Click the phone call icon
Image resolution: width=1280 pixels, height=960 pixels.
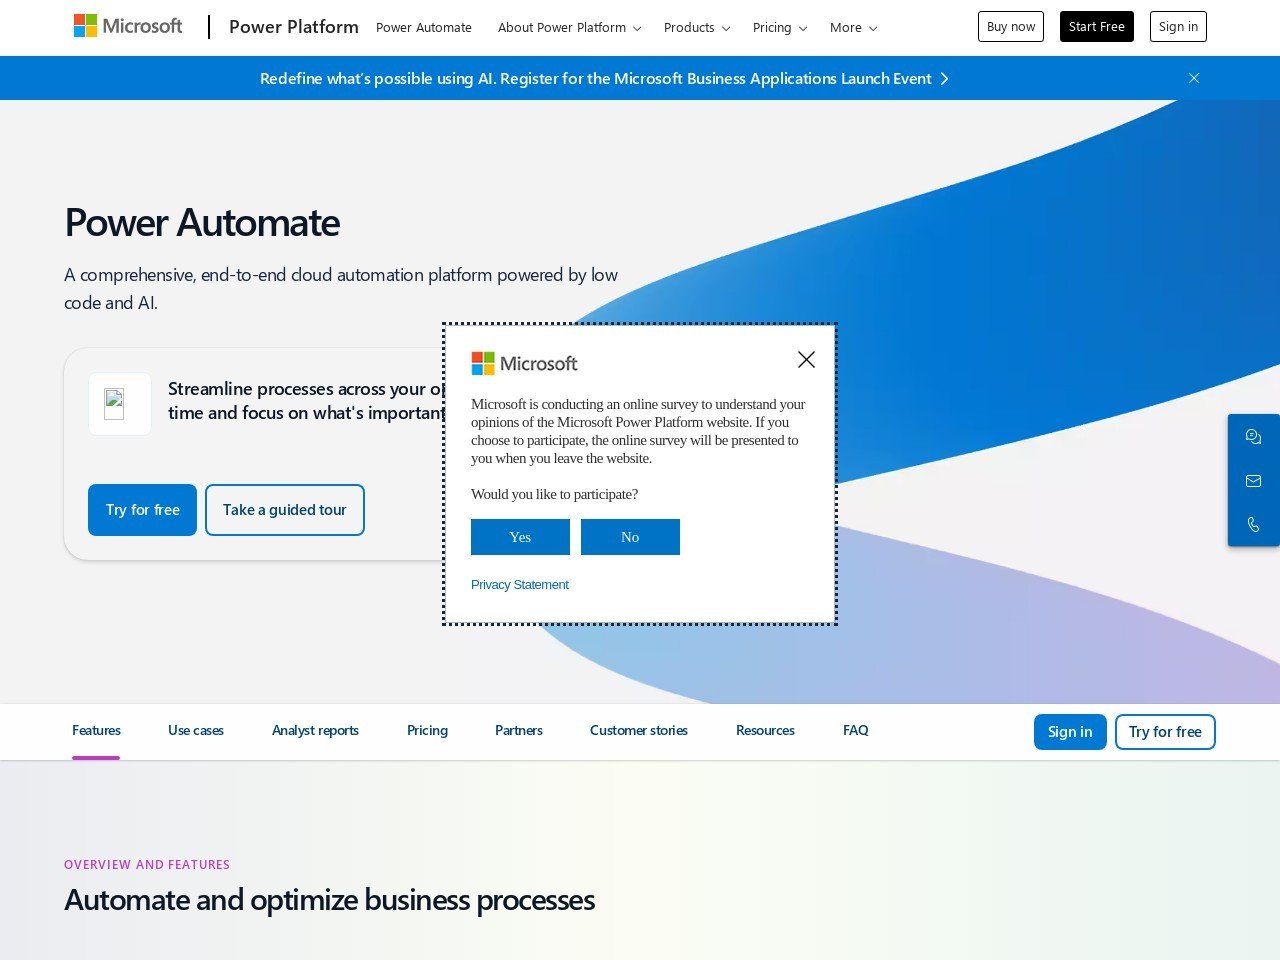(x=1253, y=524)
